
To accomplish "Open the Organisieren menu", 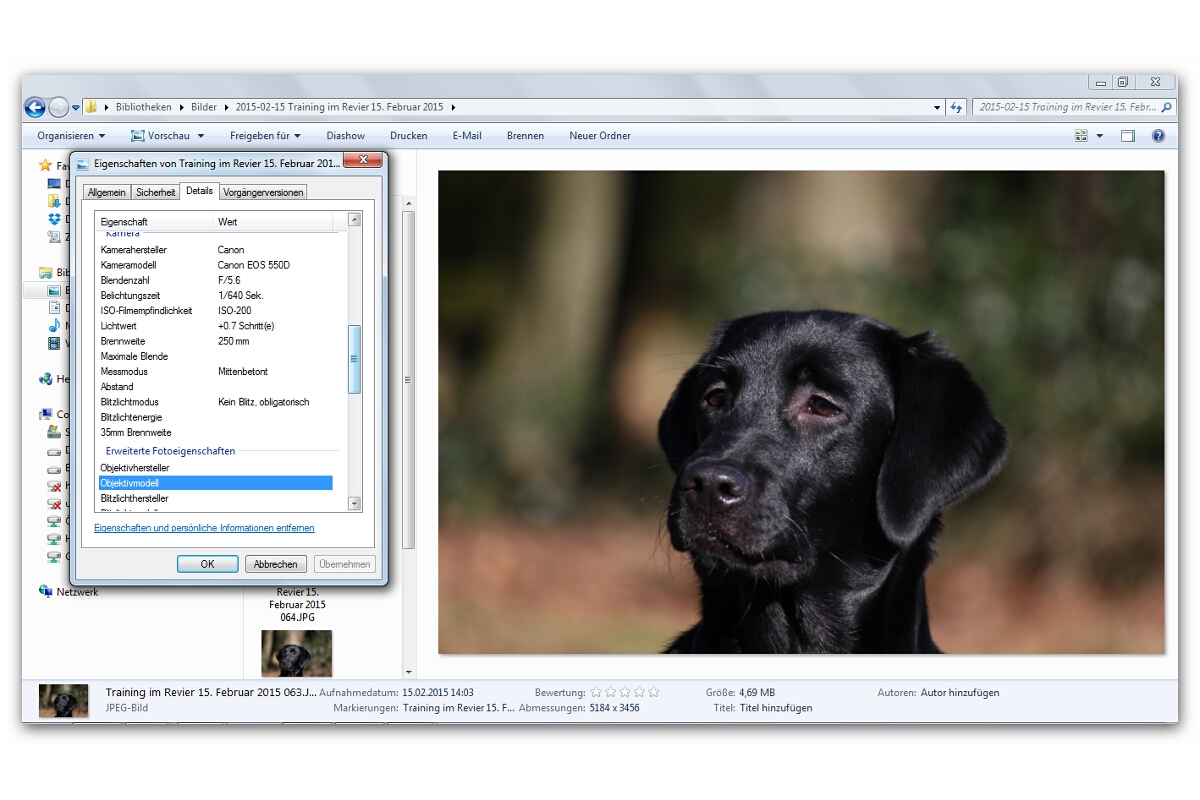I will pyautogui.click(x=71, y=136).
